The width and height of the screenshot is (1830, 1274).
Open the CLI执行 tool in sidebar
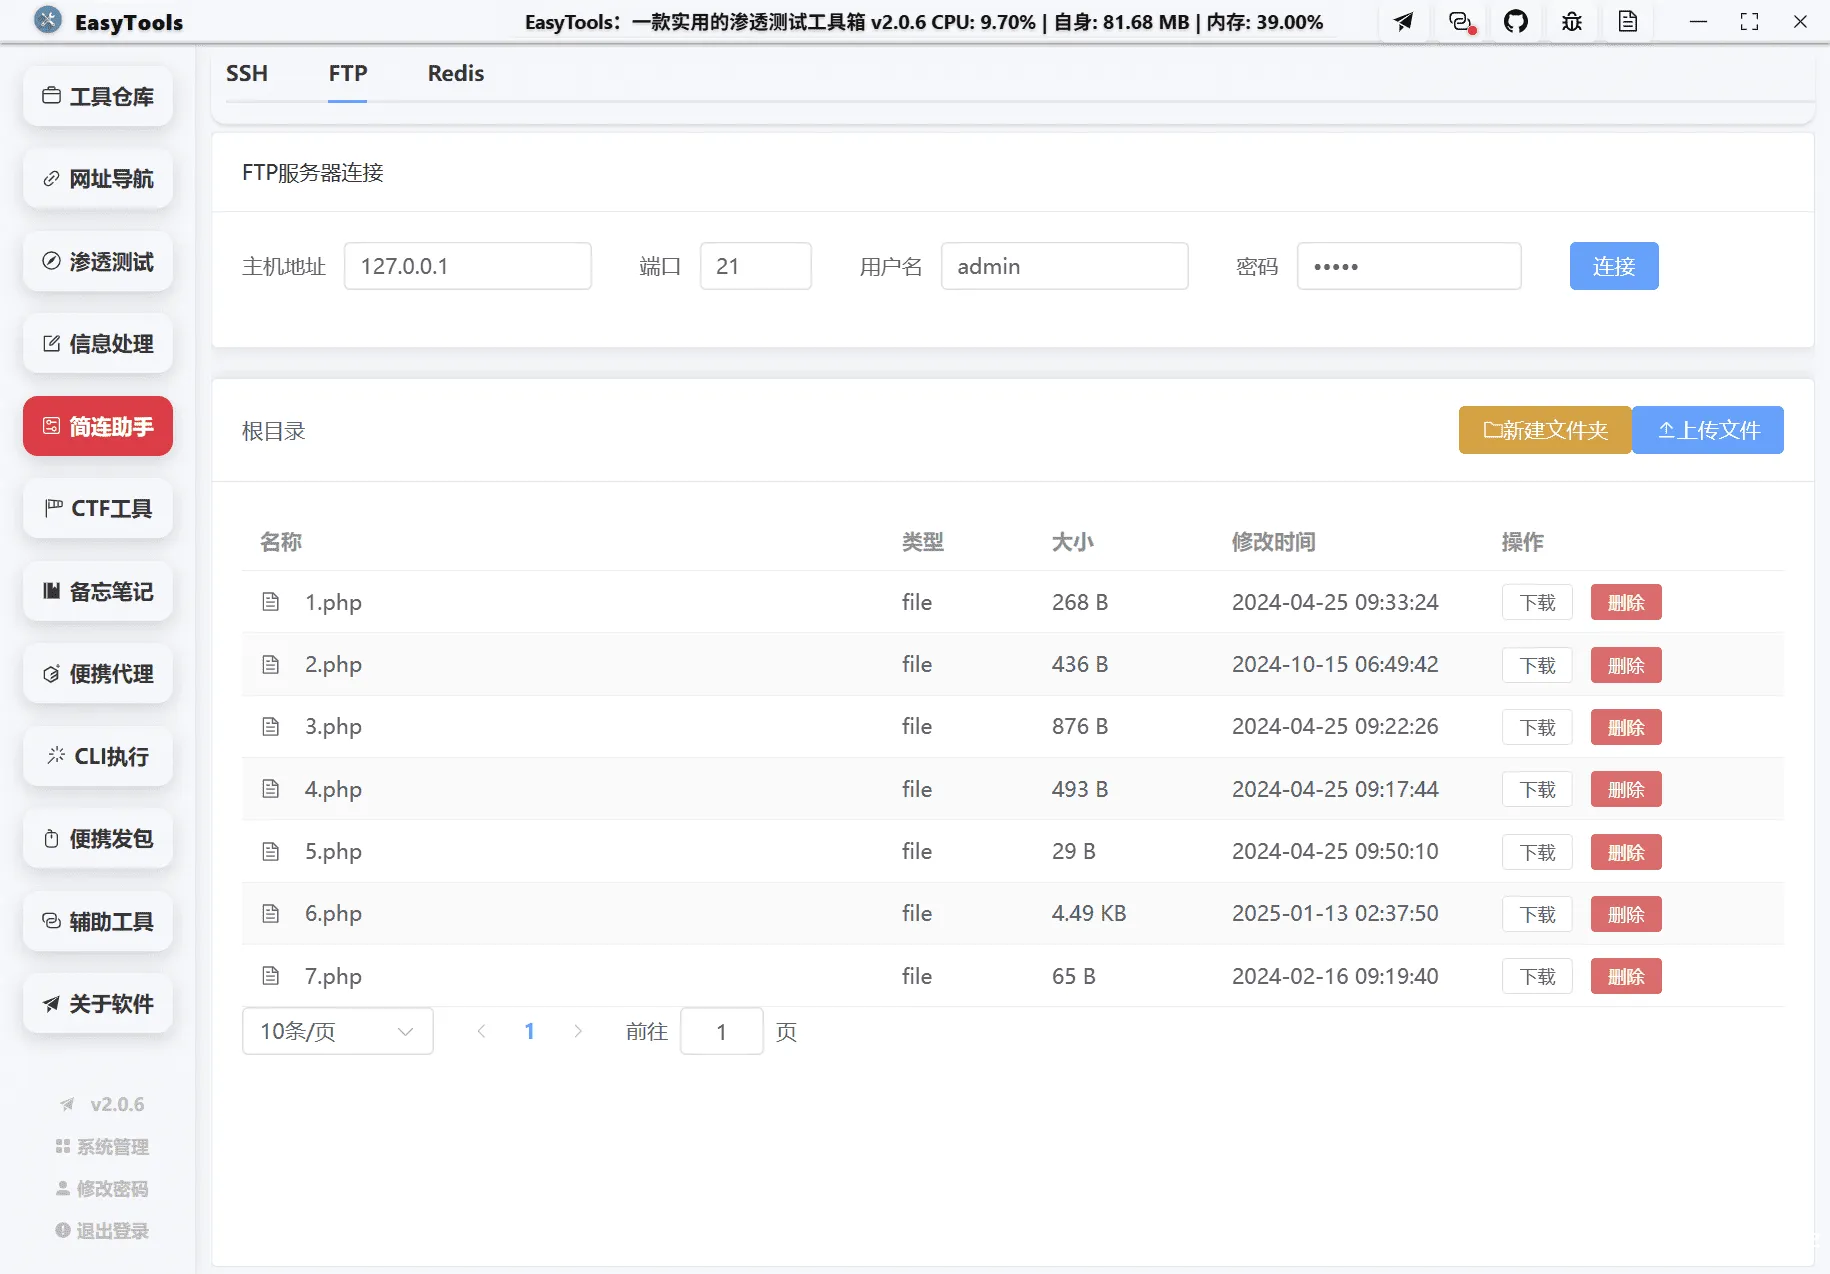[97, 757]
